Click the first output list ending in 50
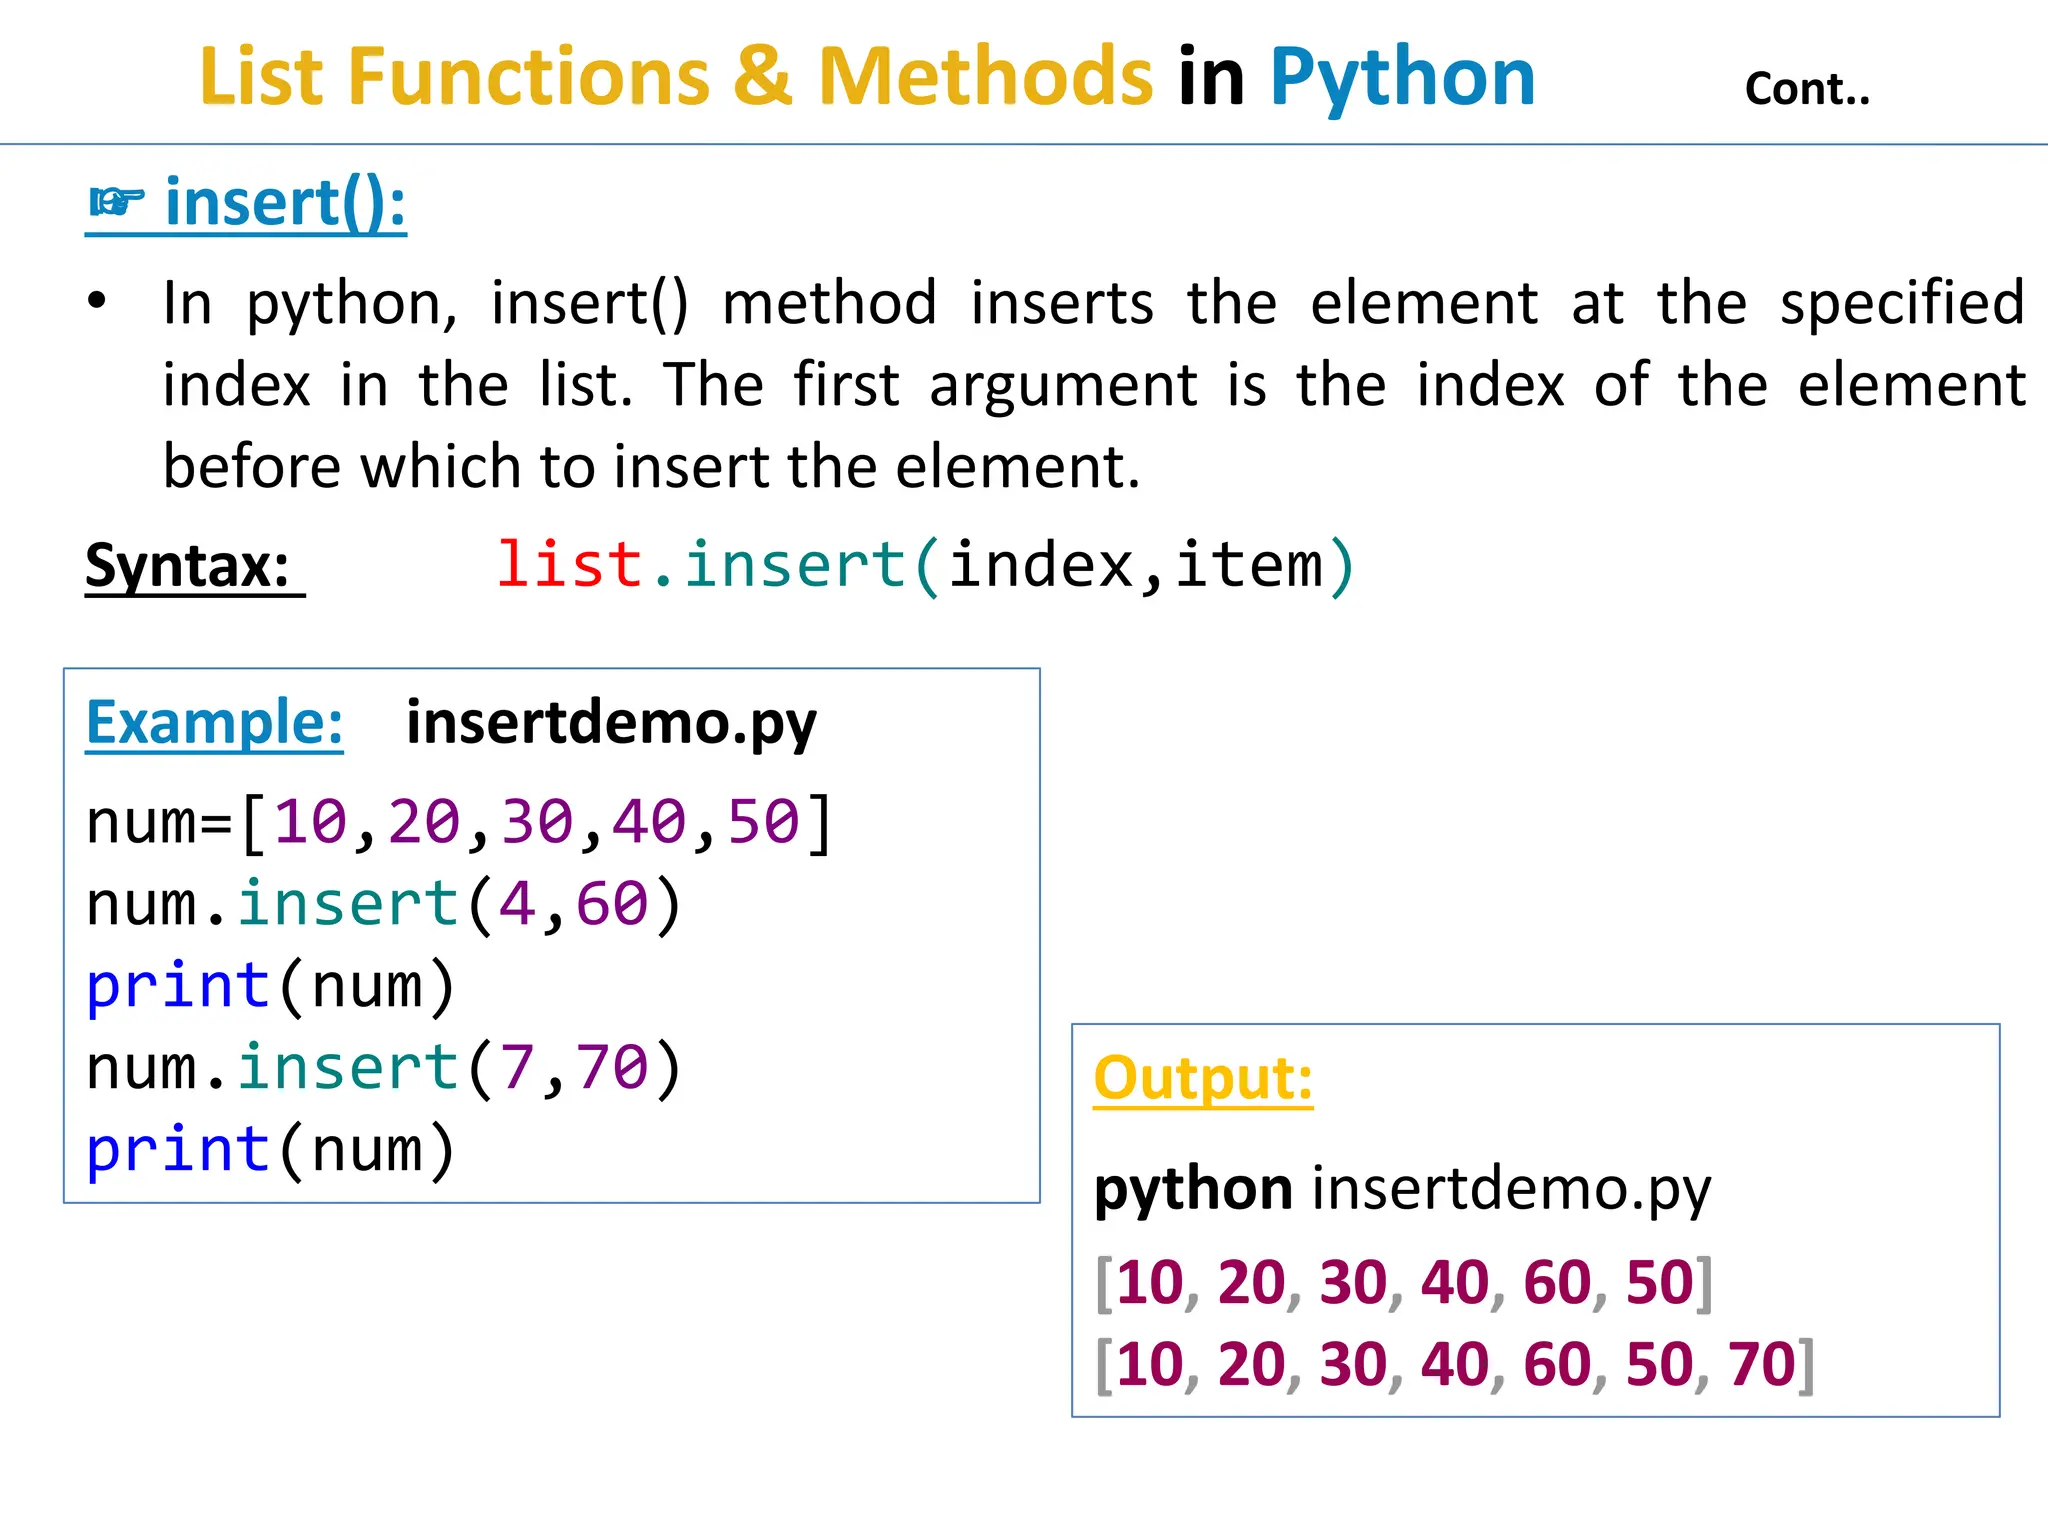This screenshot has height=1536, width=2048. (1404, 1283)
